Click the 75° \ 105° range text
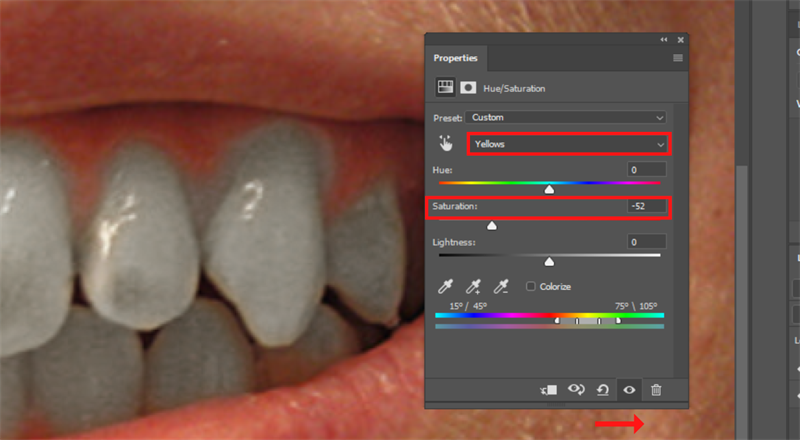Screen dimensions: 800x440 (x=636, y=306)
